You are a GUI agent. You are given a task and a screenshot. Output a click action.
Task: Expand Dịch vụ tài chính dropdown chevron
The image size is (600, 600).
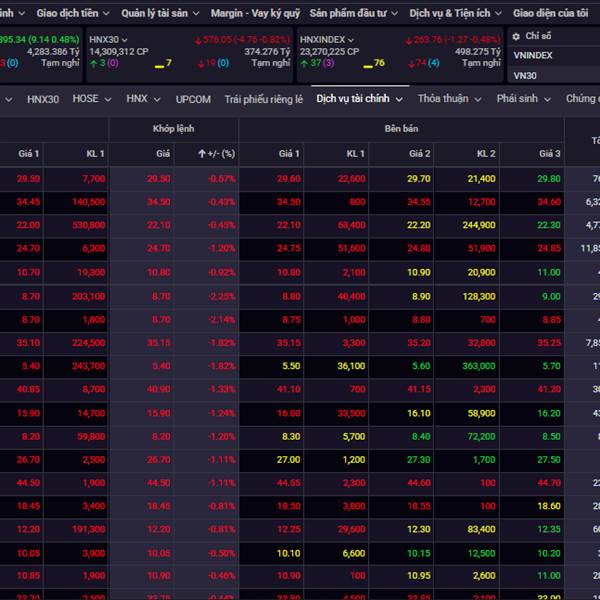399,99
